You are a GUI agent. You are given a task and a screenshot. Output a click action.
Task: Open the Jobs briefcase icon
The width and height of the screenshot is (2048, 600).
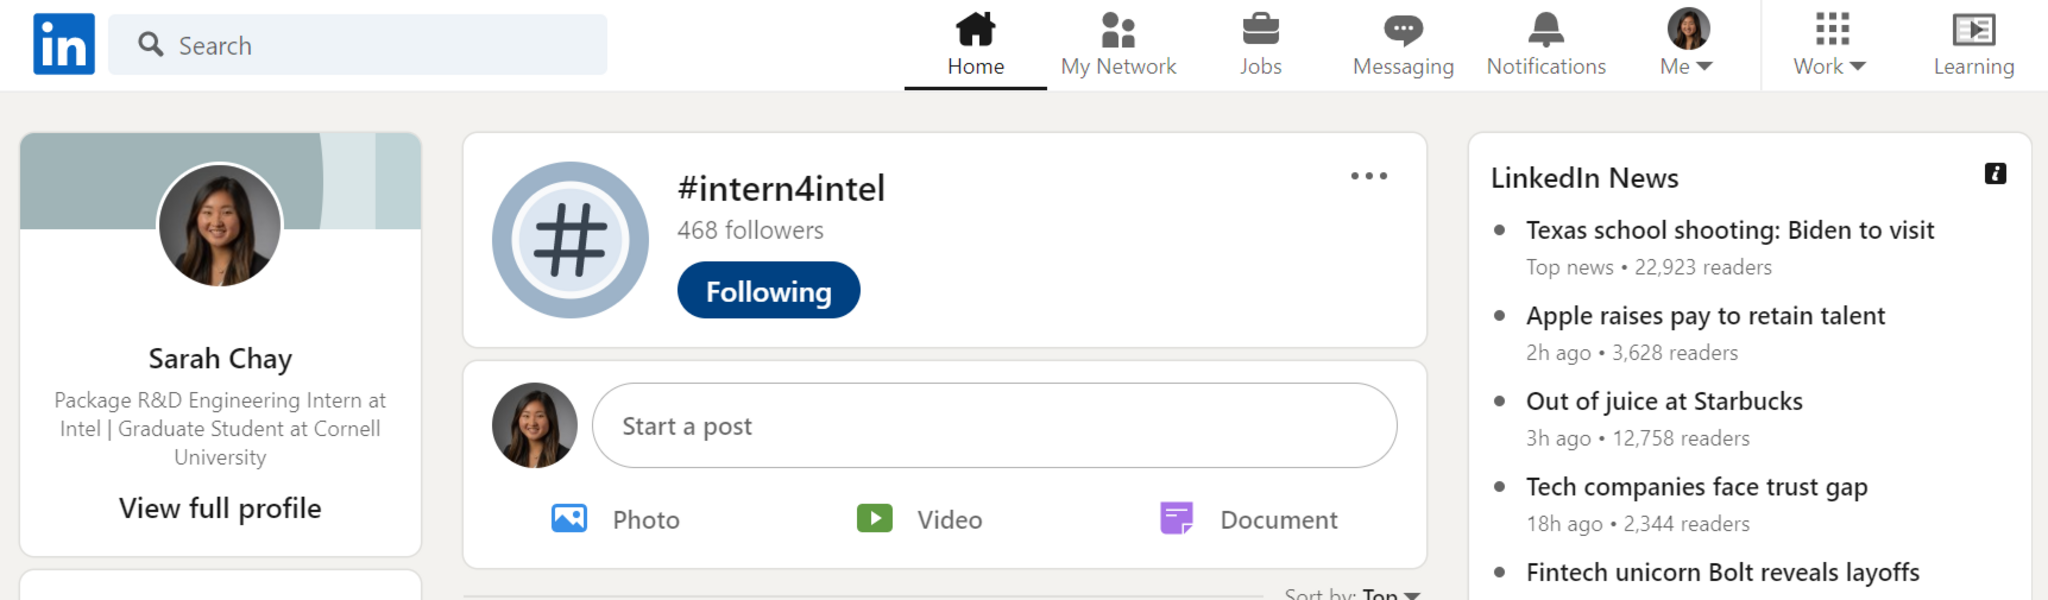(1260, 30)
